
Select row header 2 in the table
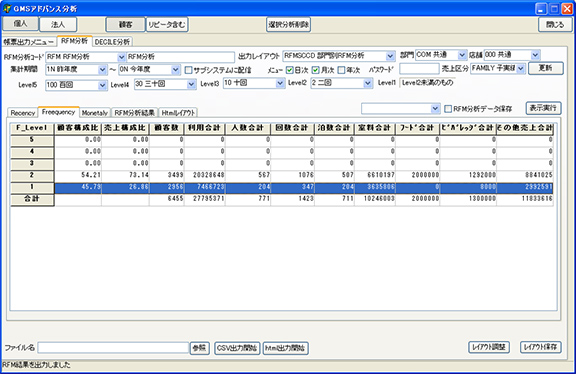[x=32, y=175]
